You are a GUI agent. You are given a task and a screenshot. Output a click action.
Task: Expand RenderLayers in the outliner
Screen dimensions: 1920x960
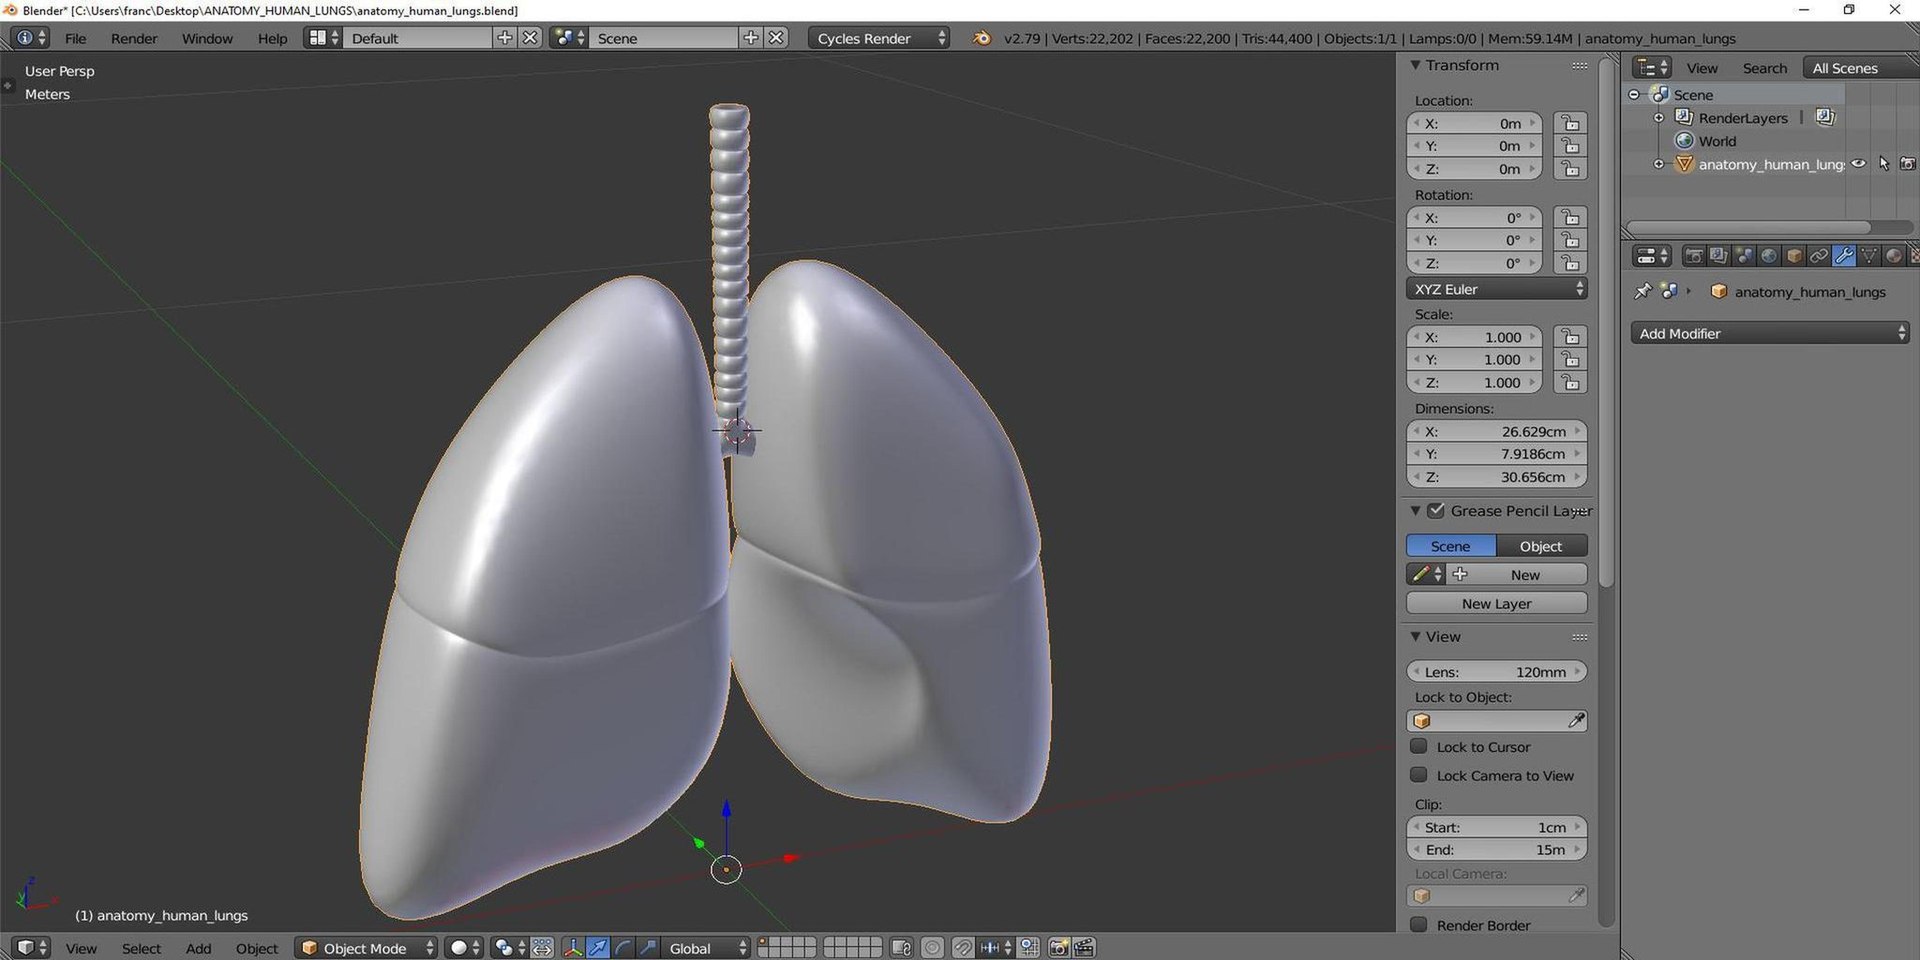click(1659, 117)
